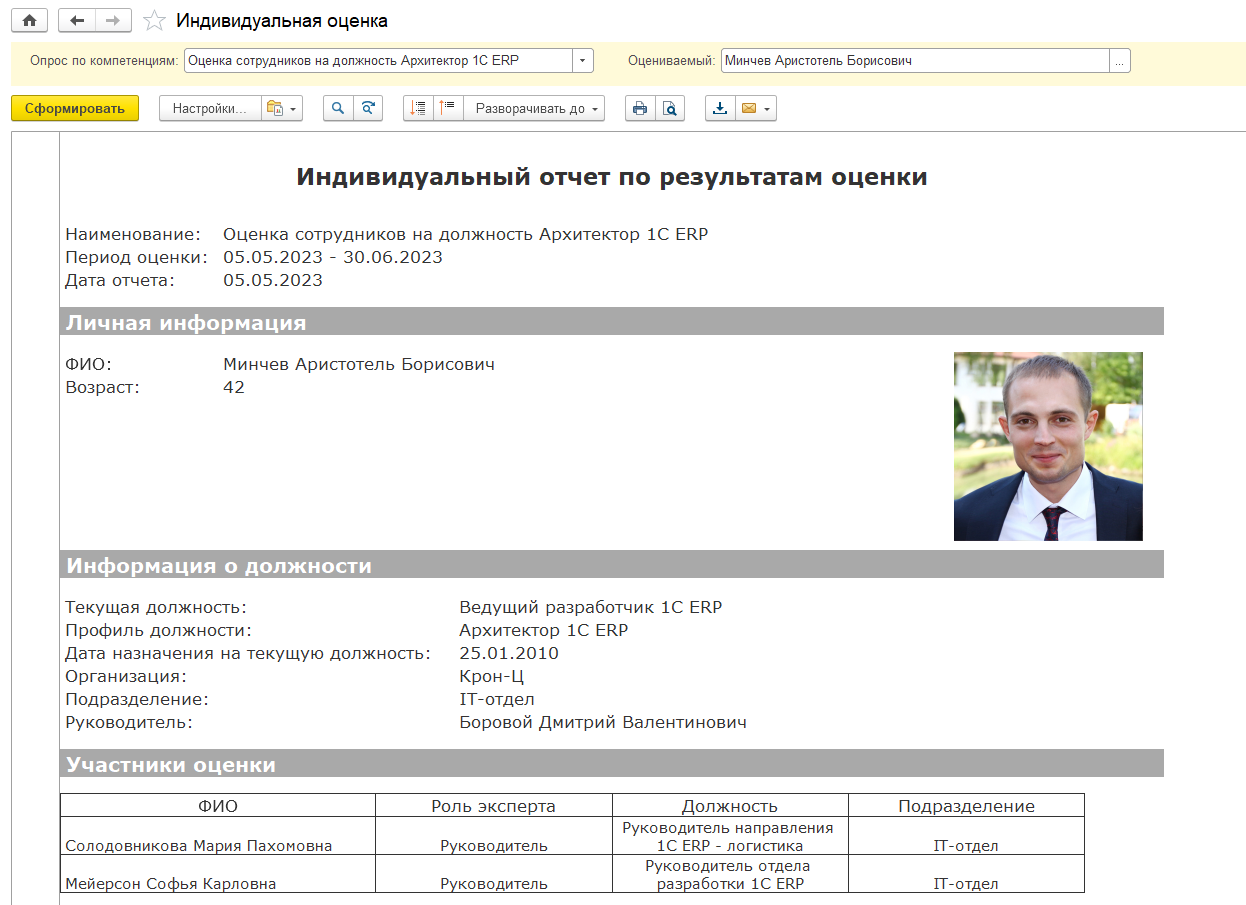Click the Find next icon
This screenshot has height=905, width=1246.
click(368, 108)
